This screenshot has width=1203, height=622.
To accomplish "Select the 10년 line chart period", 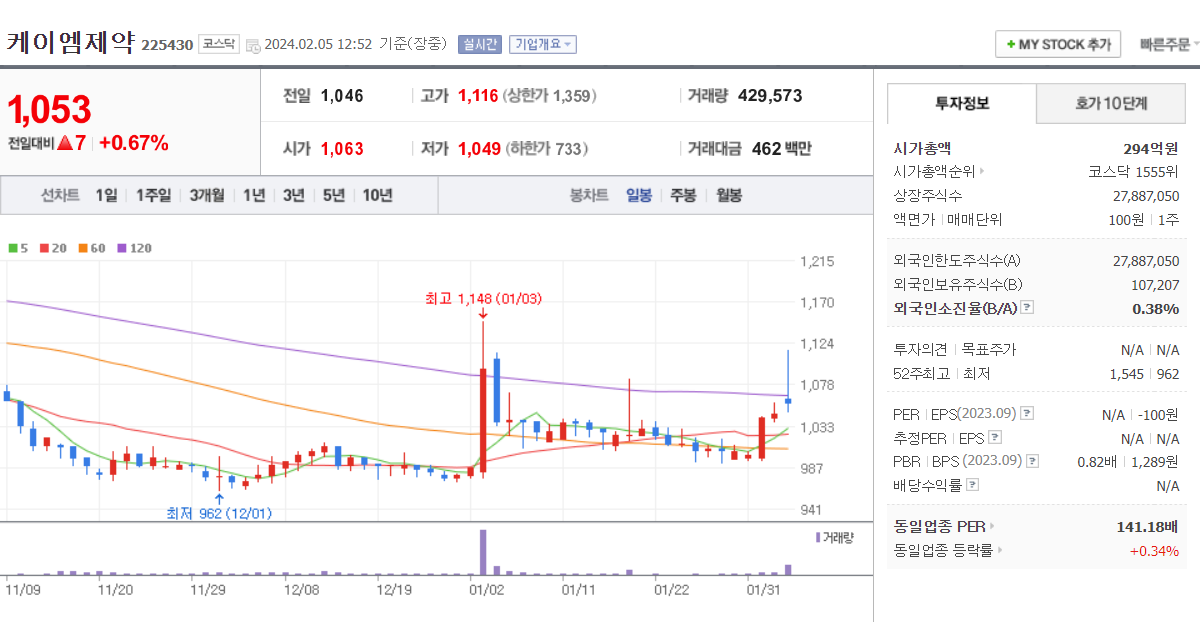I will (x=378, y=195).
